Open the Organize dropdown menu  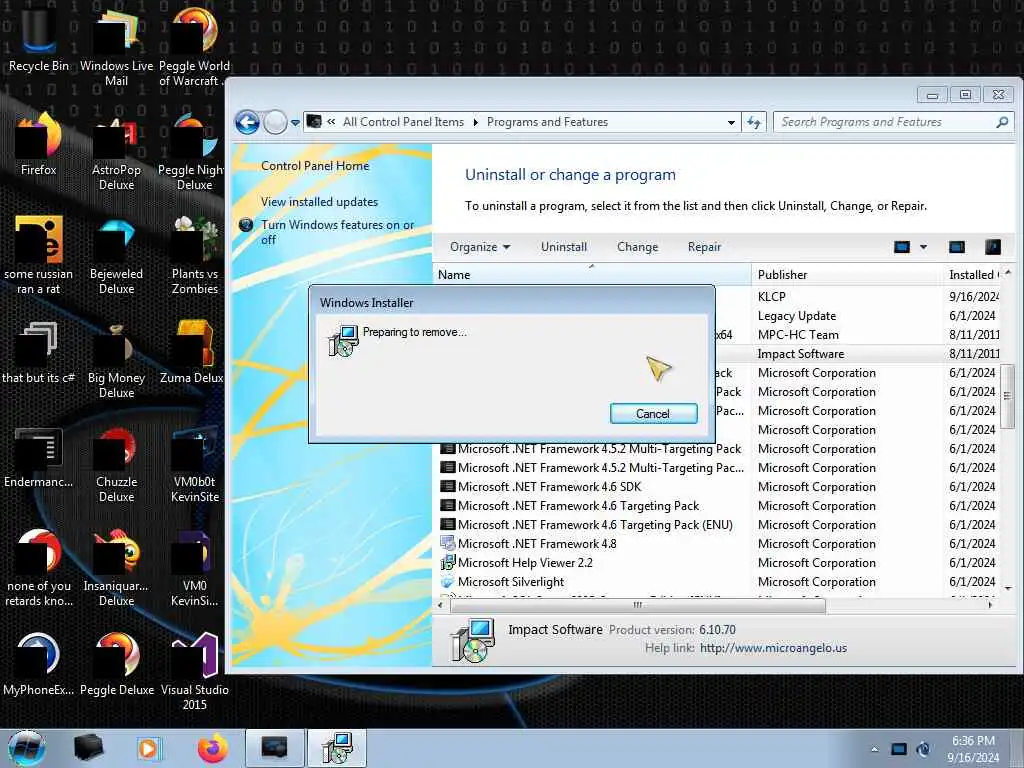[x=480, y=247]
